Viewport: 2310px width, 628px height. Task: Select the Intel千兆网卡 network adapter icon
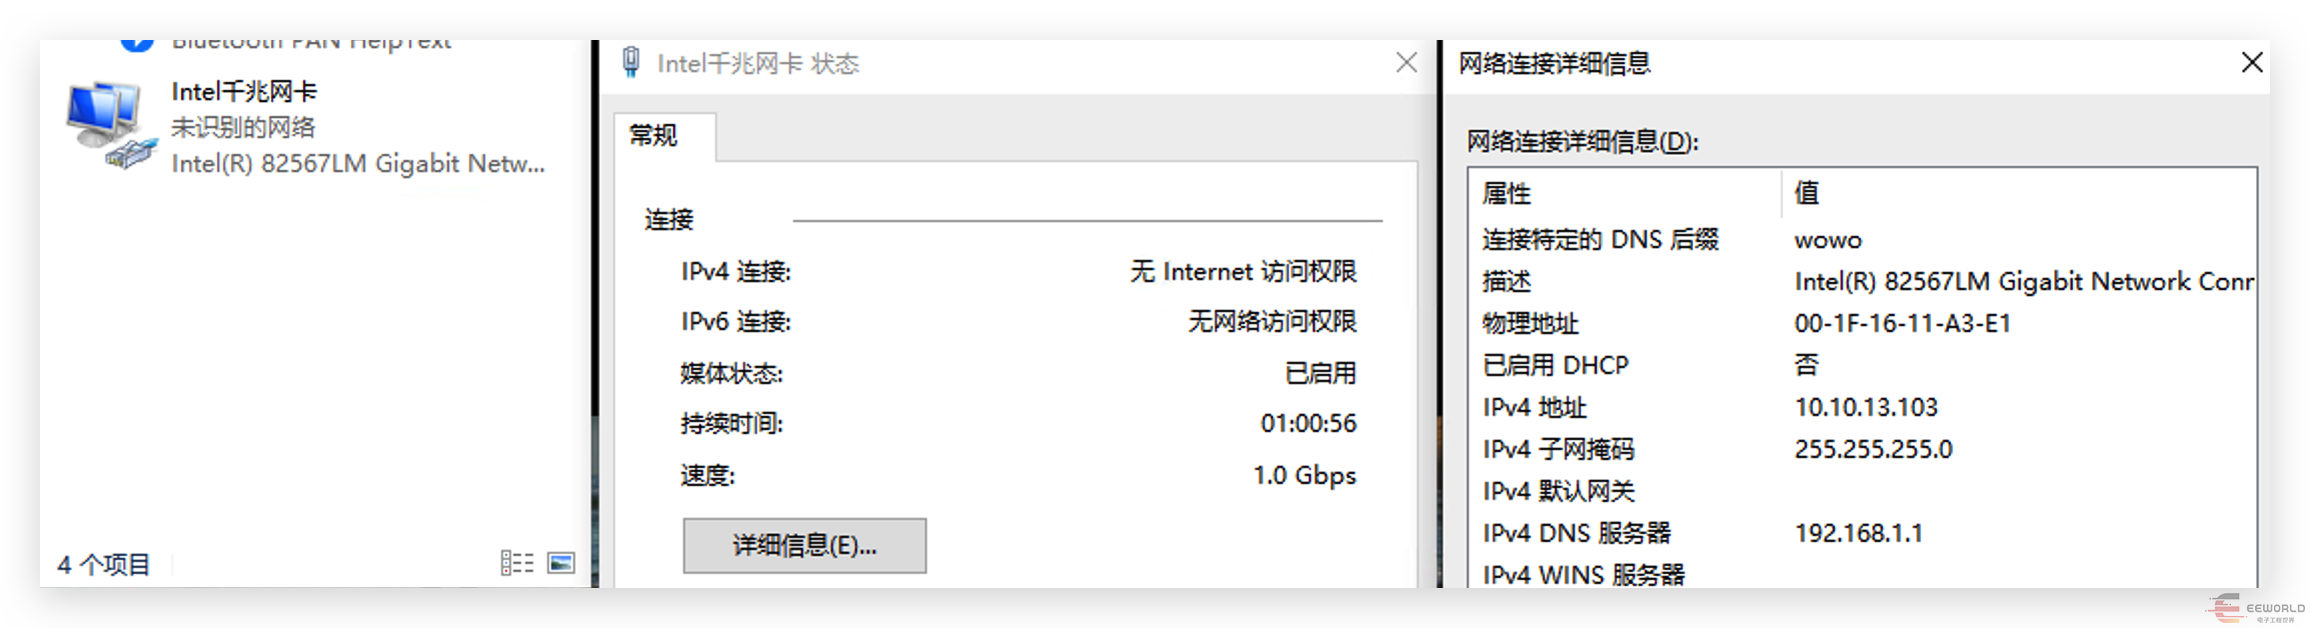tap(110, 126)
